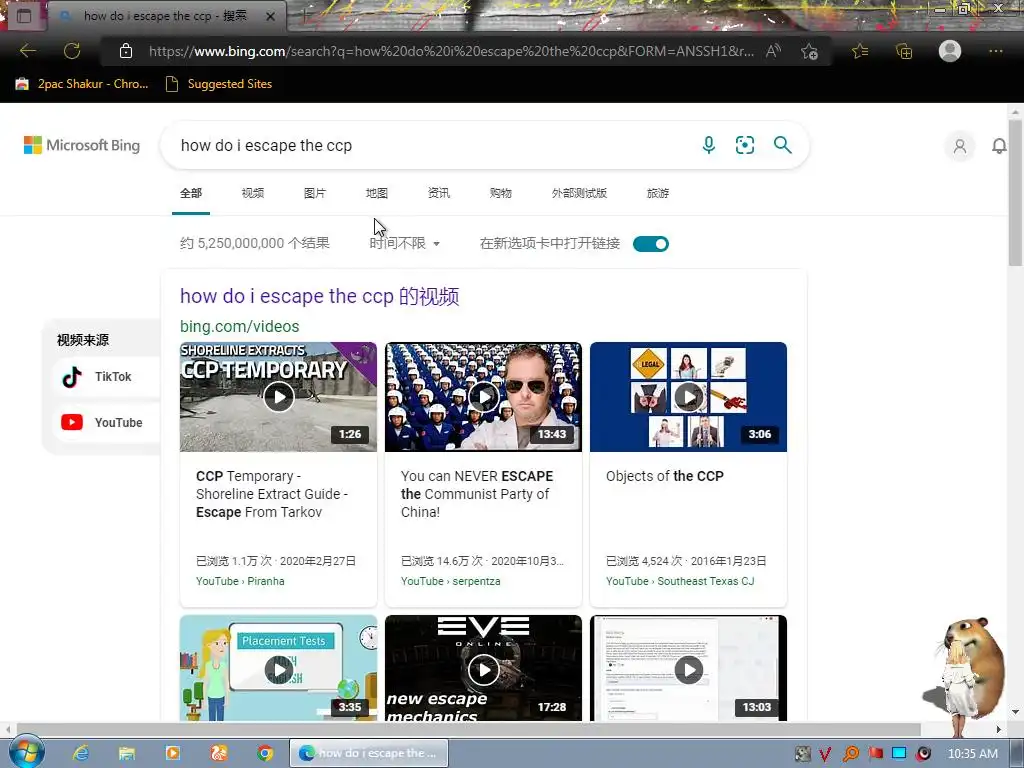Click the magnifier search icon
1024x768 pixels.
pyautogui.click(x=782, y=145)
